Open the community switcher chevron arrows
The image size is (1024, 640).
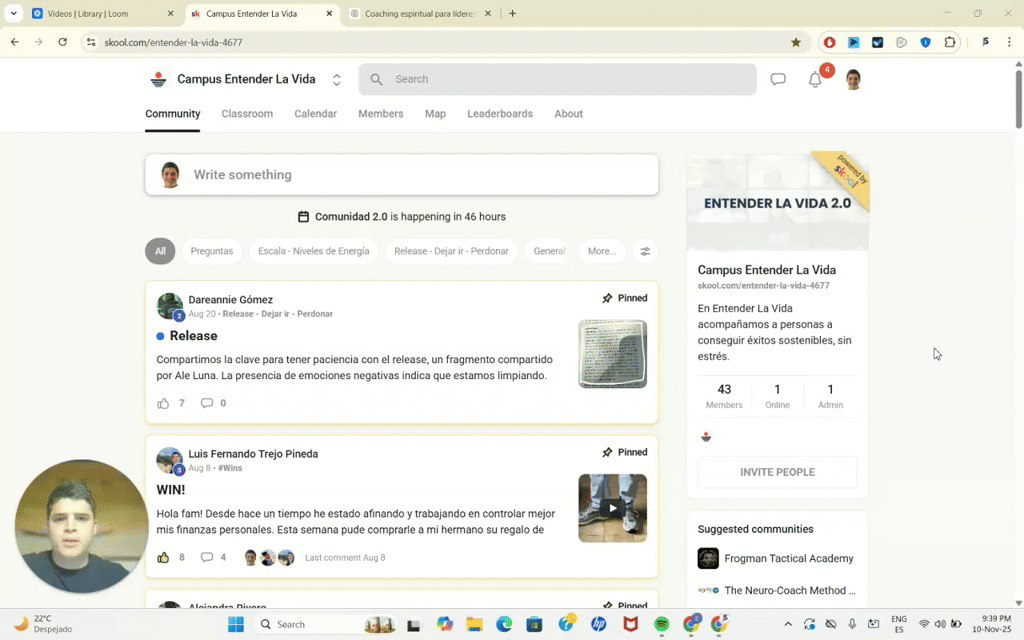pyautogui.click(x=337, y=79)
